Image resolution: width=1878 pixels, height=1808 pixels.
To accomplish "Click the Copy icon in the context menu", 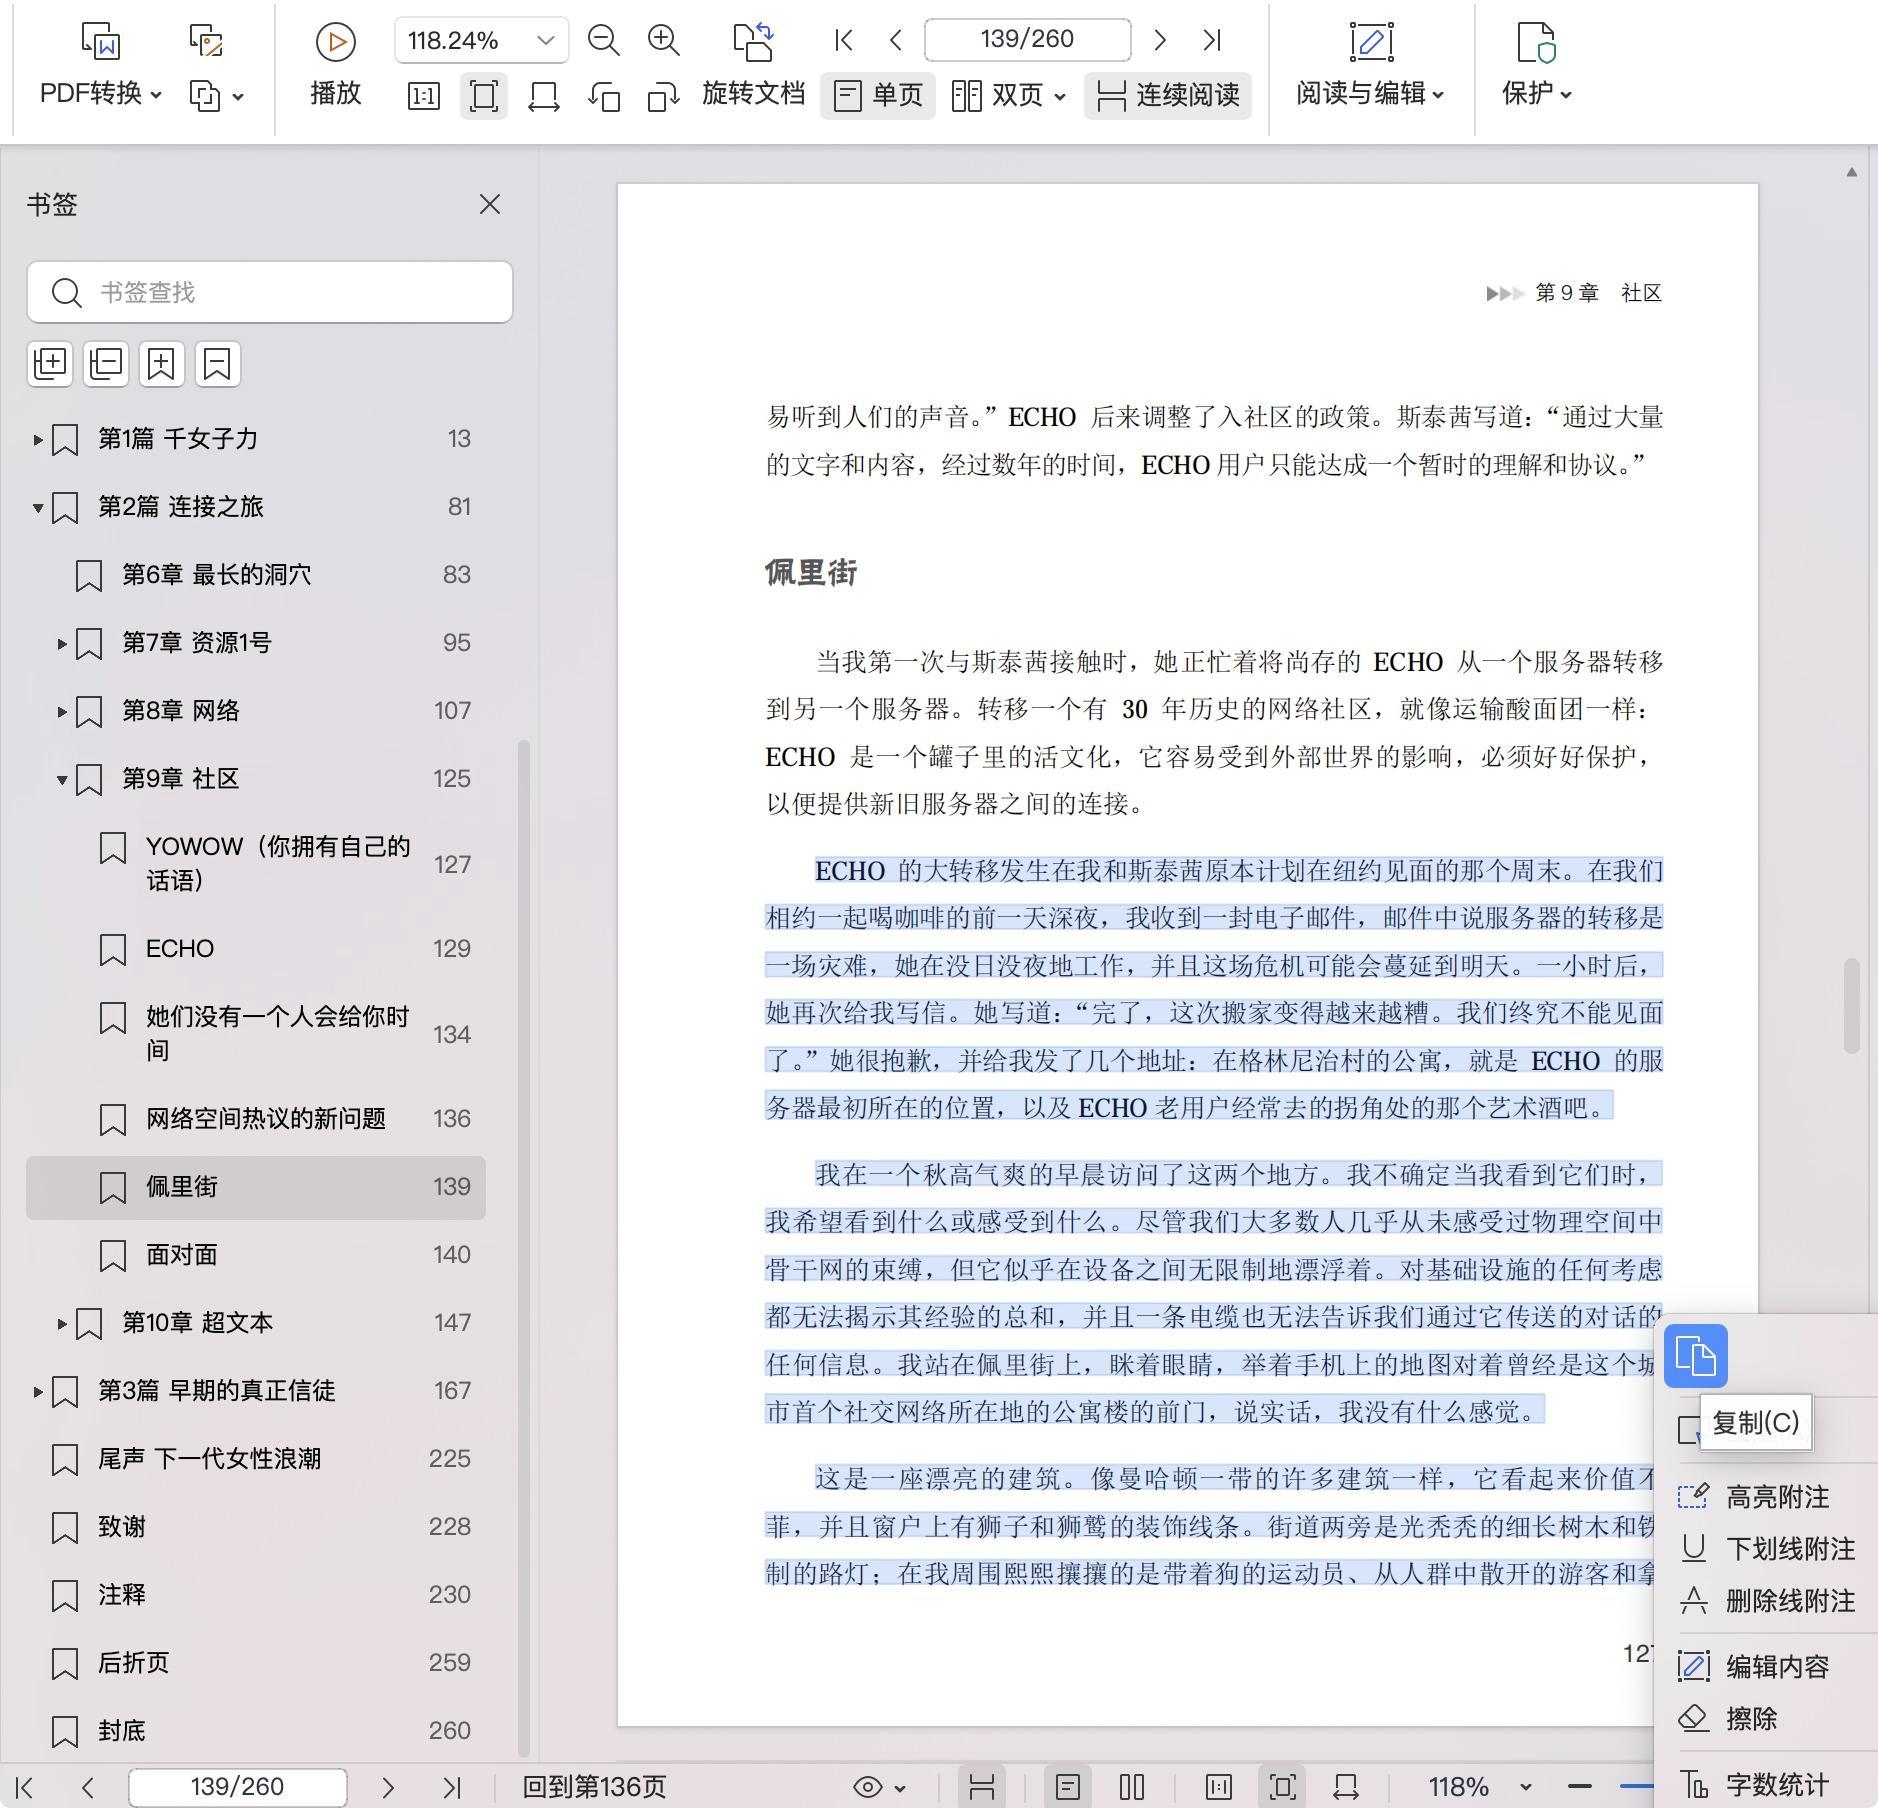I will (1695, 1356).
